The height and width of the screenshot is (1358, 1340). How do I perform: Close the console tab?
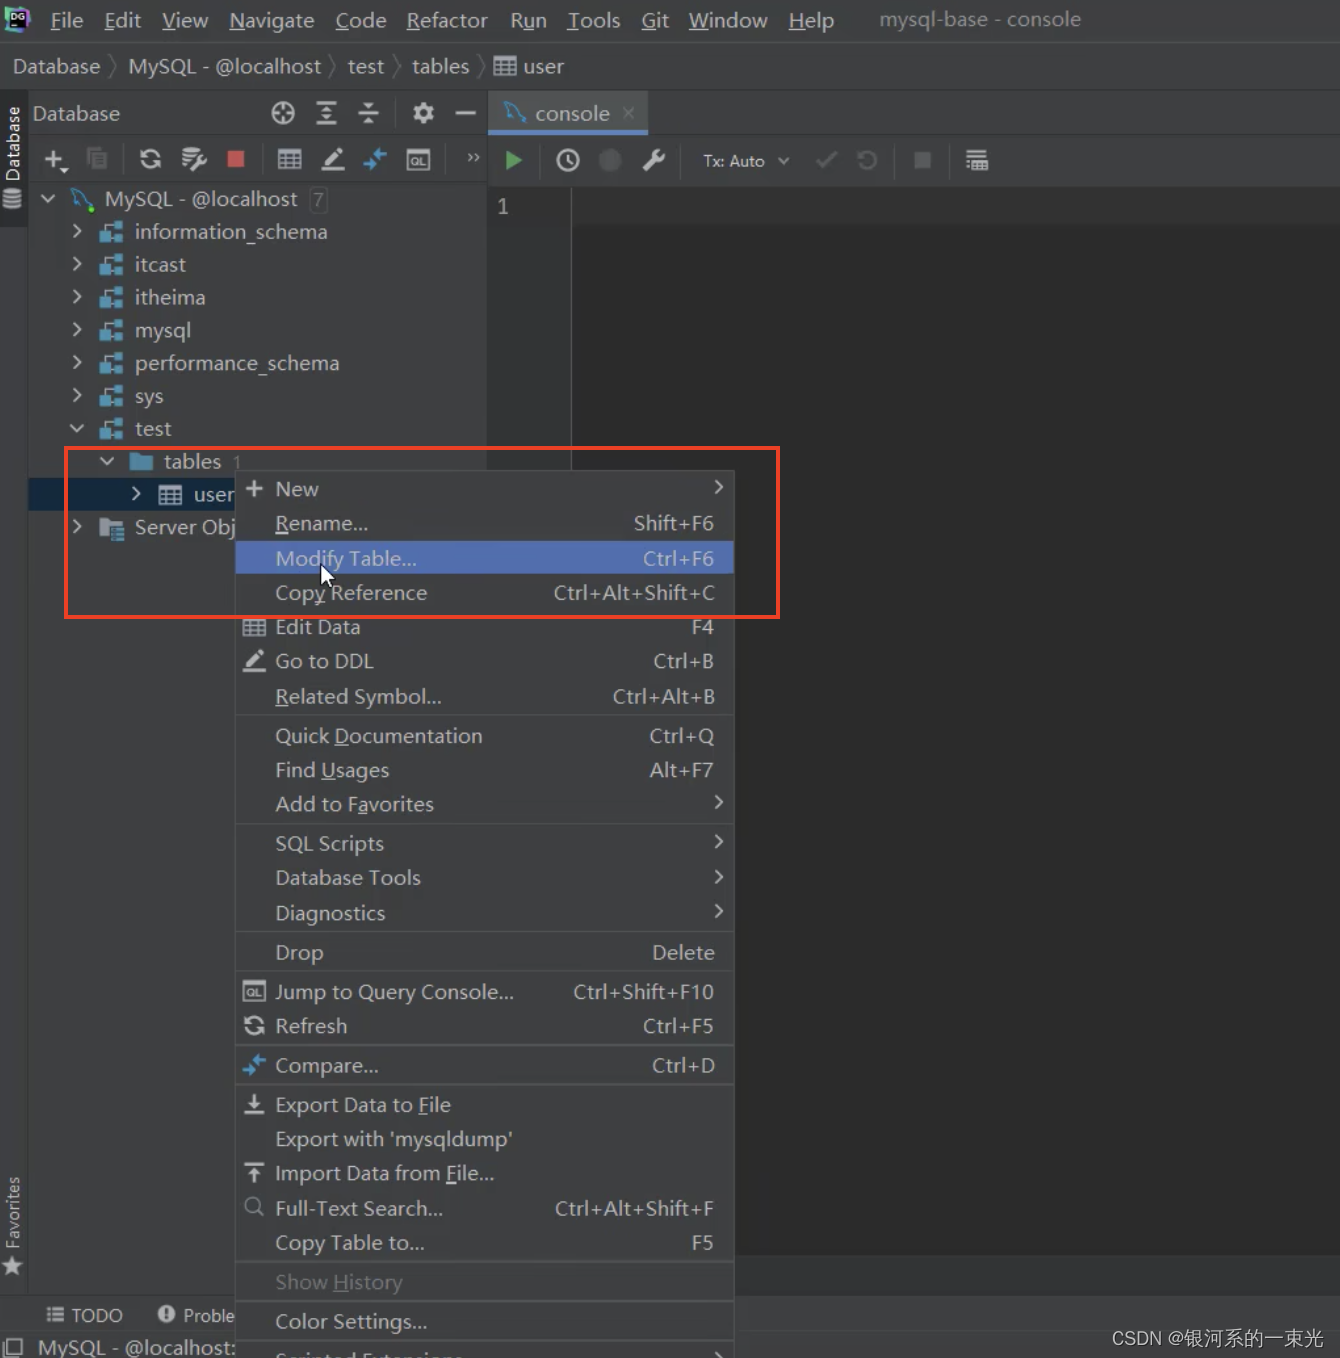point(629,113)
